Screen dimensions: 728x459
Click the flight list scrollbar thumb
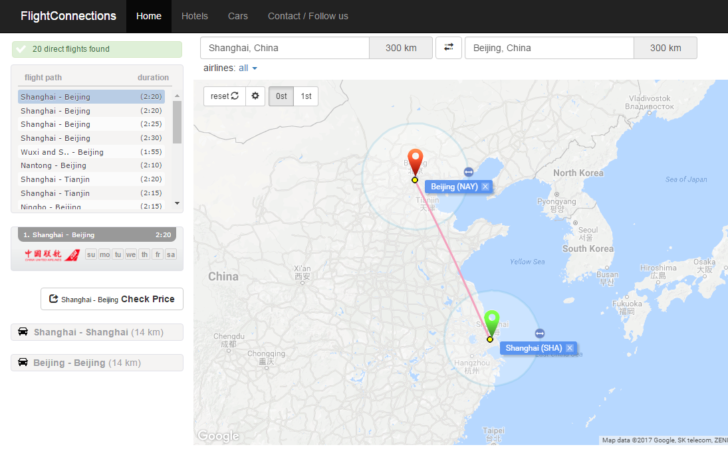pos(177,122)
